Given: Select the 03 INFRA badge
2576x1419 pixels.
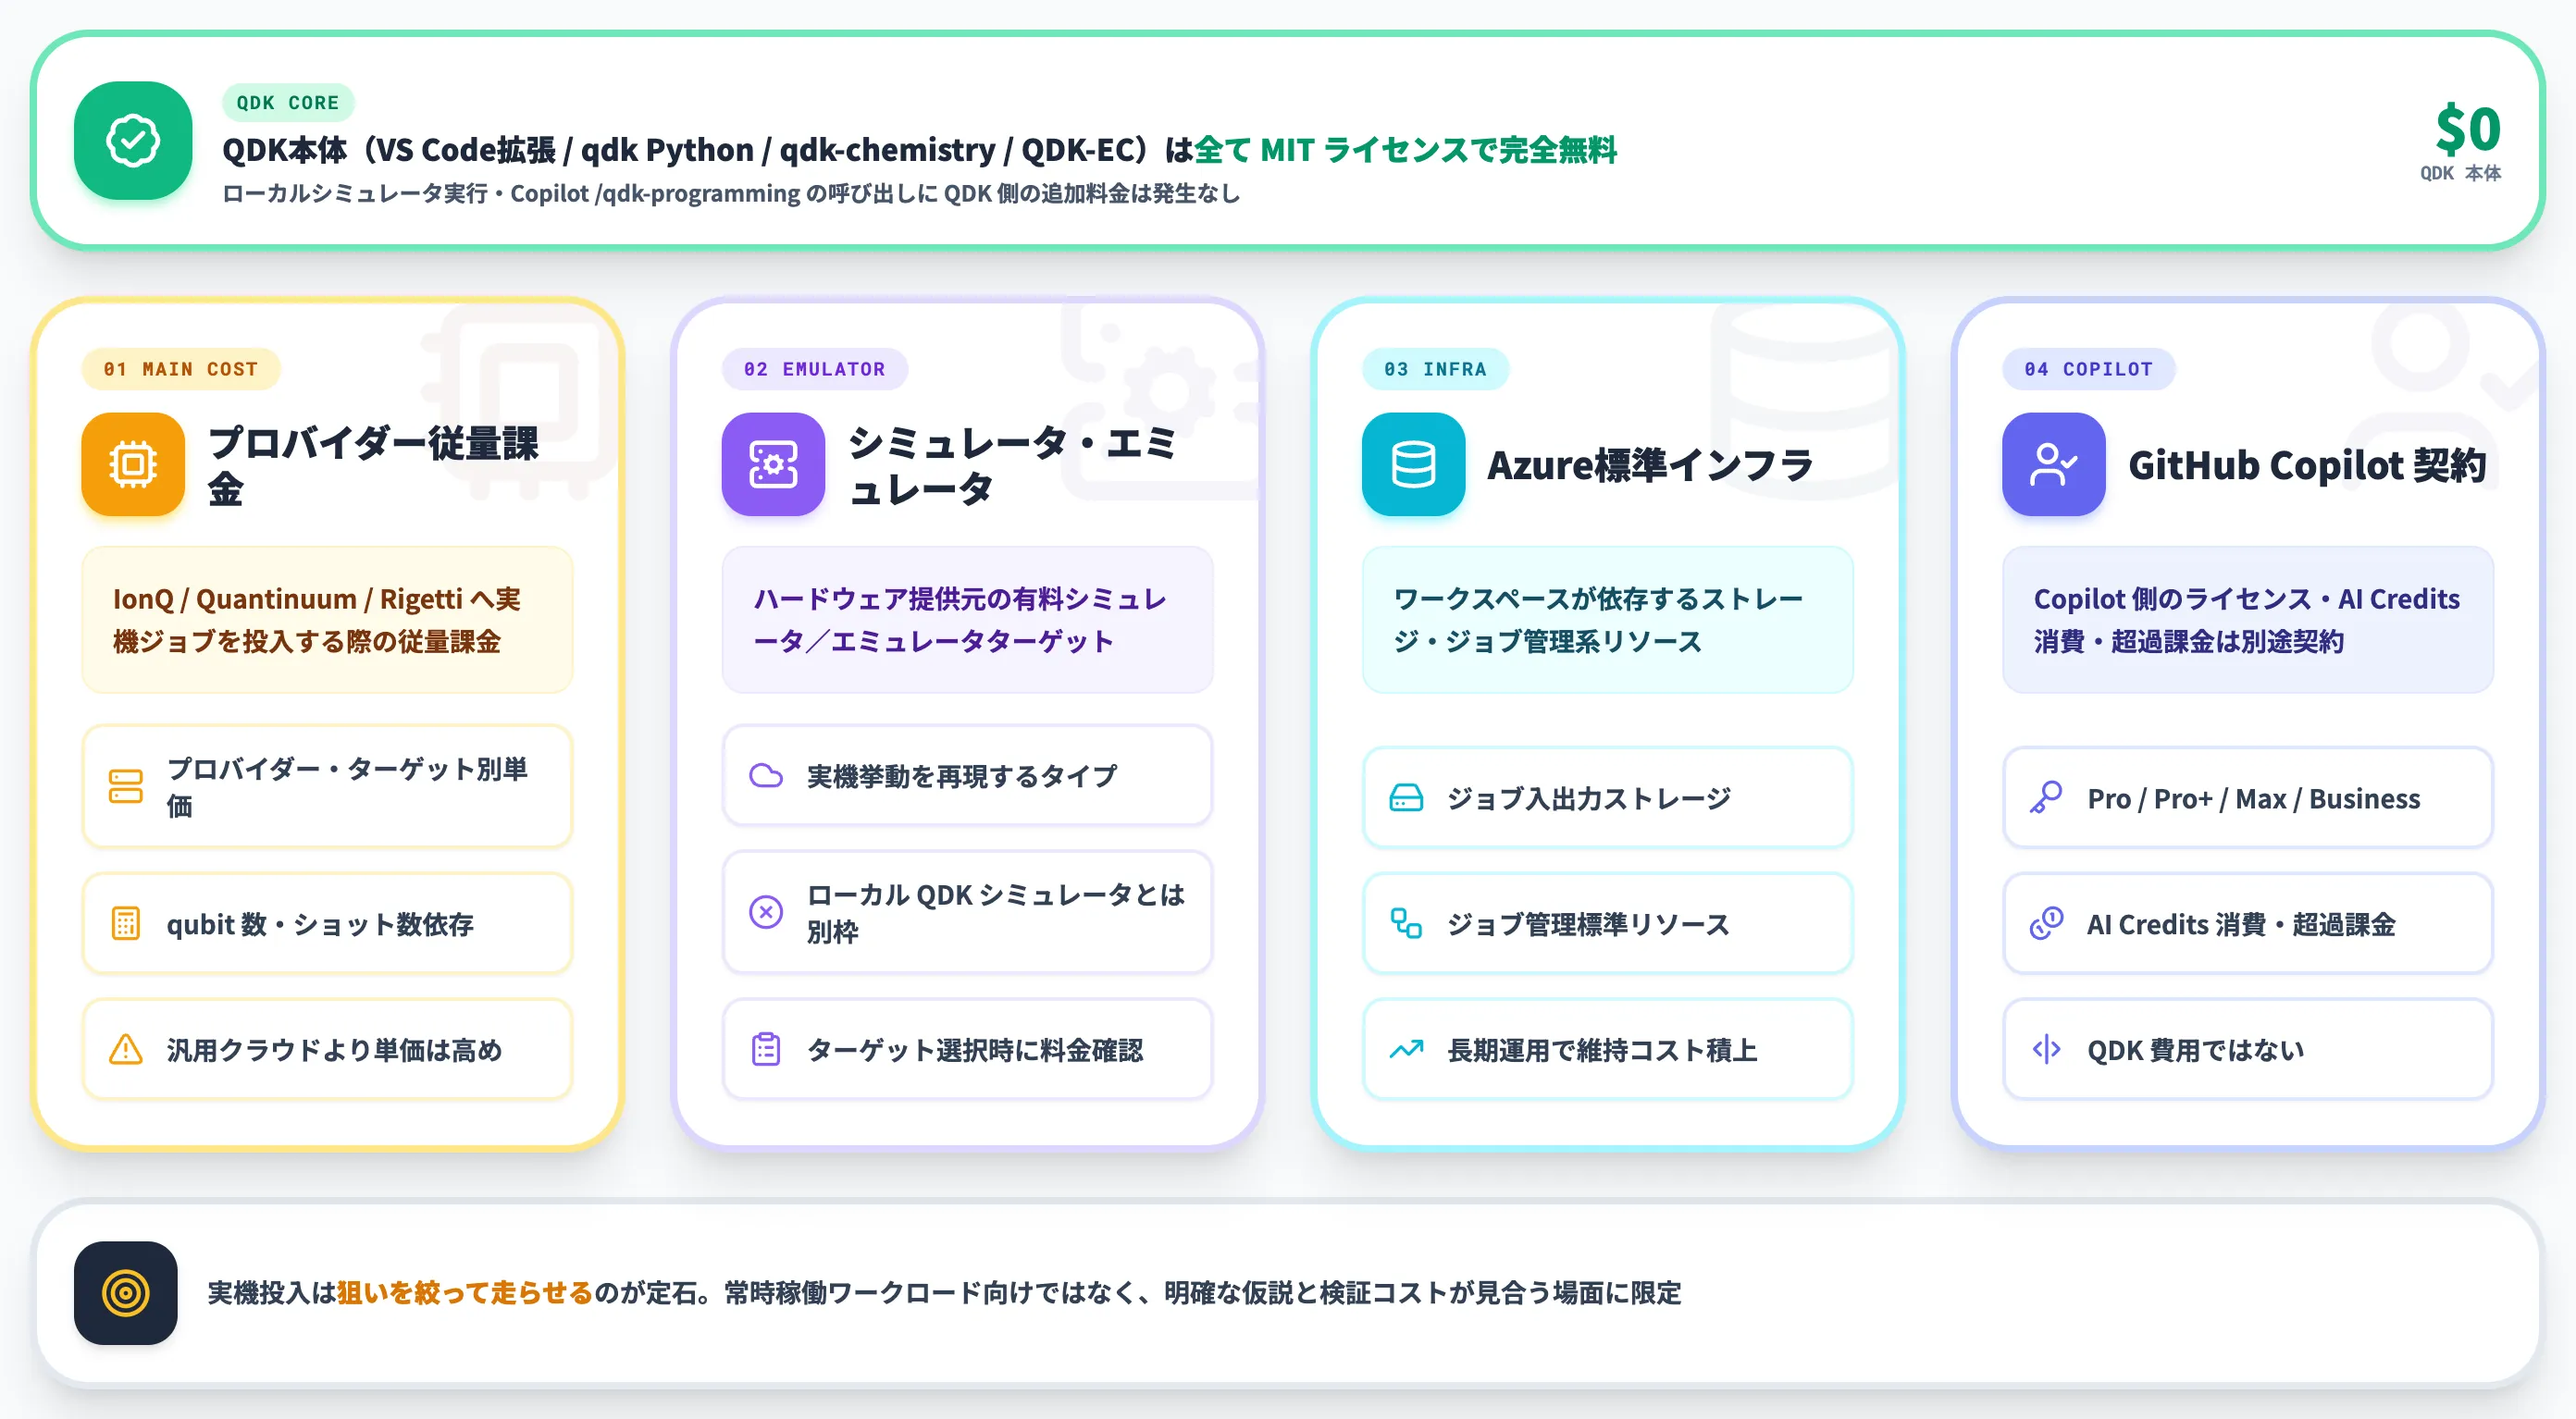Looking at the screenshot, I should point(1435,369).
